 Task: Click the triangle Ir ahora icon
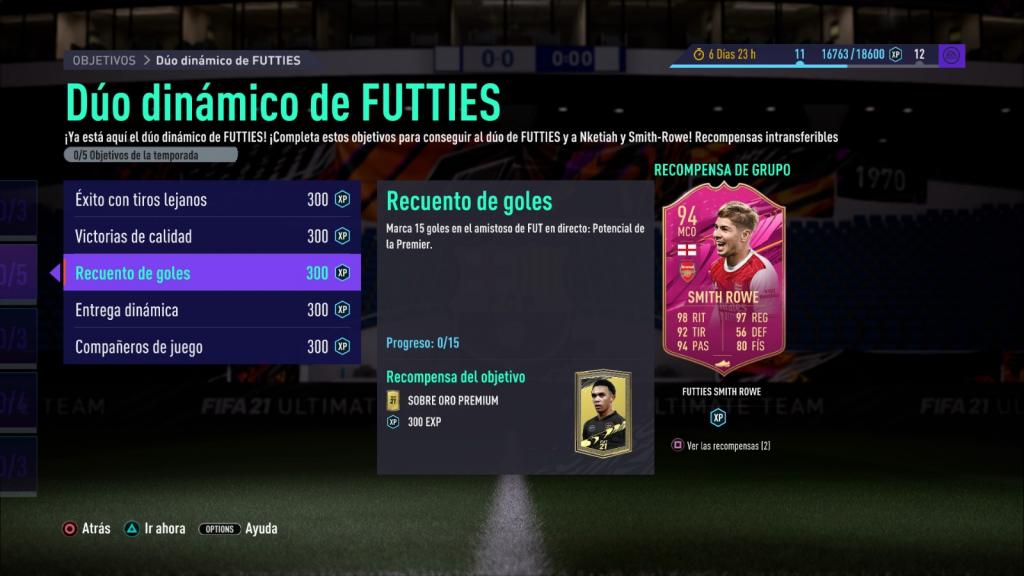tap(132, 528)
